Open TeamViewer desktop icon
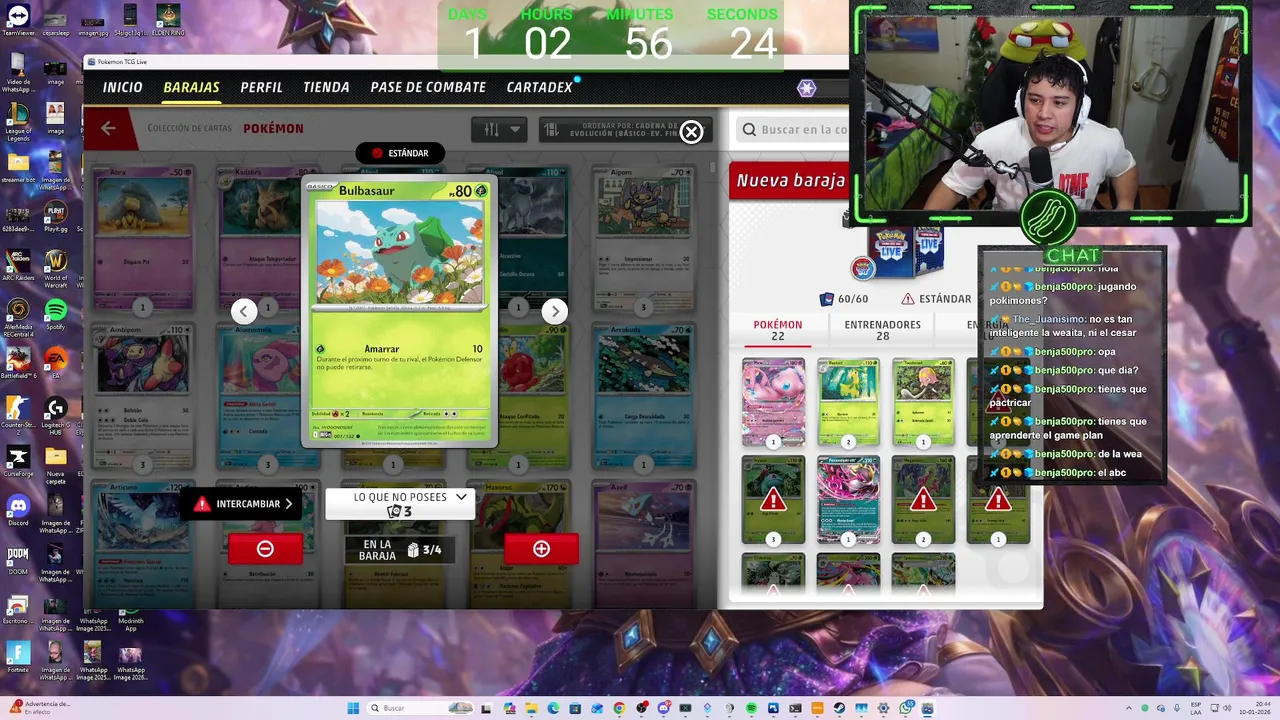Viewport: 1280px width, 720px height. pyautogui.click(x=18, y=21)
